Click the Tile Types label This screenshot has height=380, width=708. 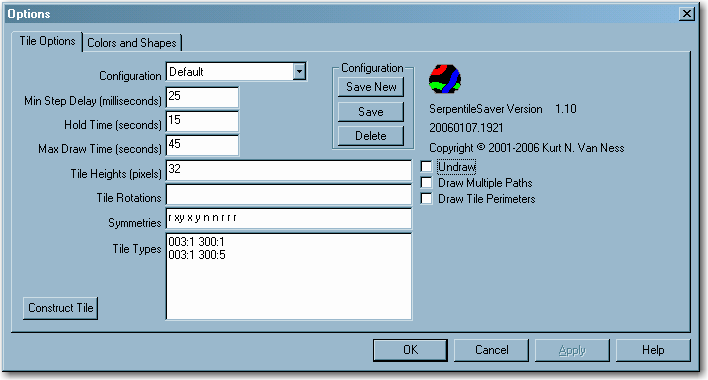click(137, 249)
